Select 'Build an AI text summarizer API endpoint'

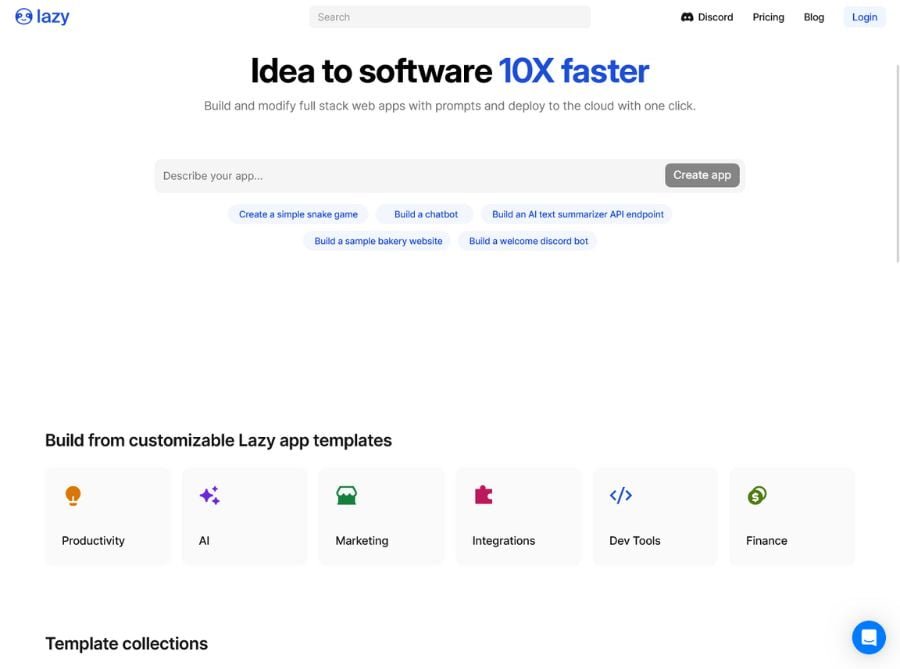[x=577, y=214]
